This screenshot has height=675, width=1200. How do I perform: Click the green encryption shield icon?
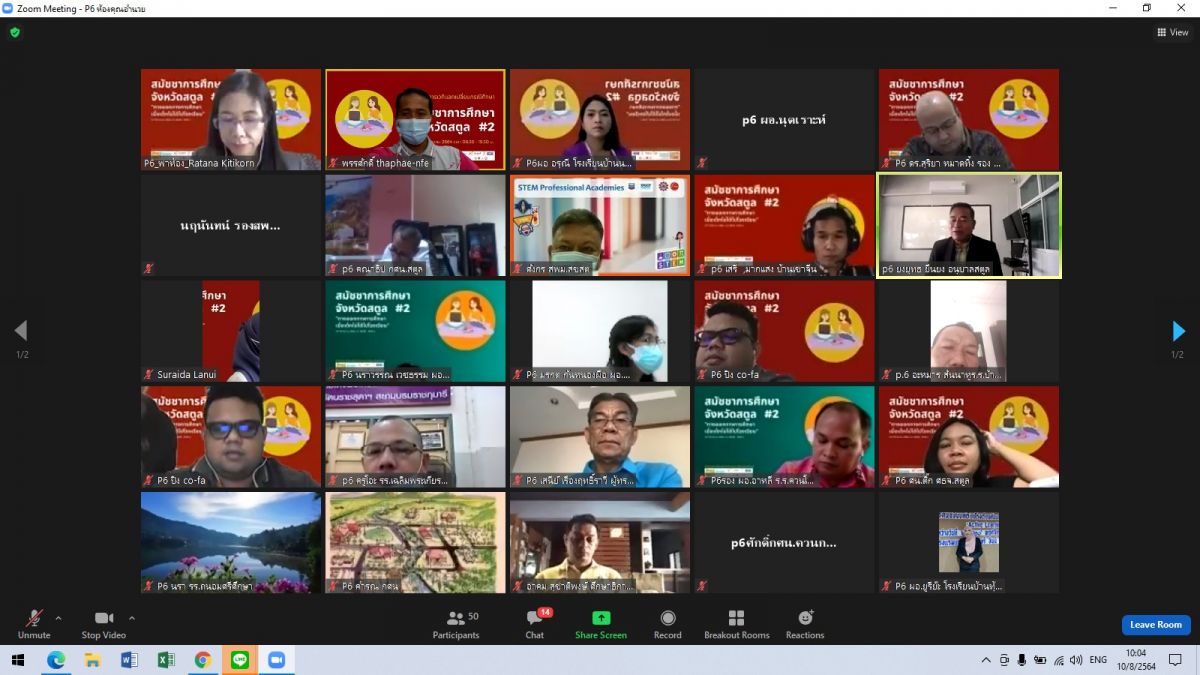coord(15,32)
